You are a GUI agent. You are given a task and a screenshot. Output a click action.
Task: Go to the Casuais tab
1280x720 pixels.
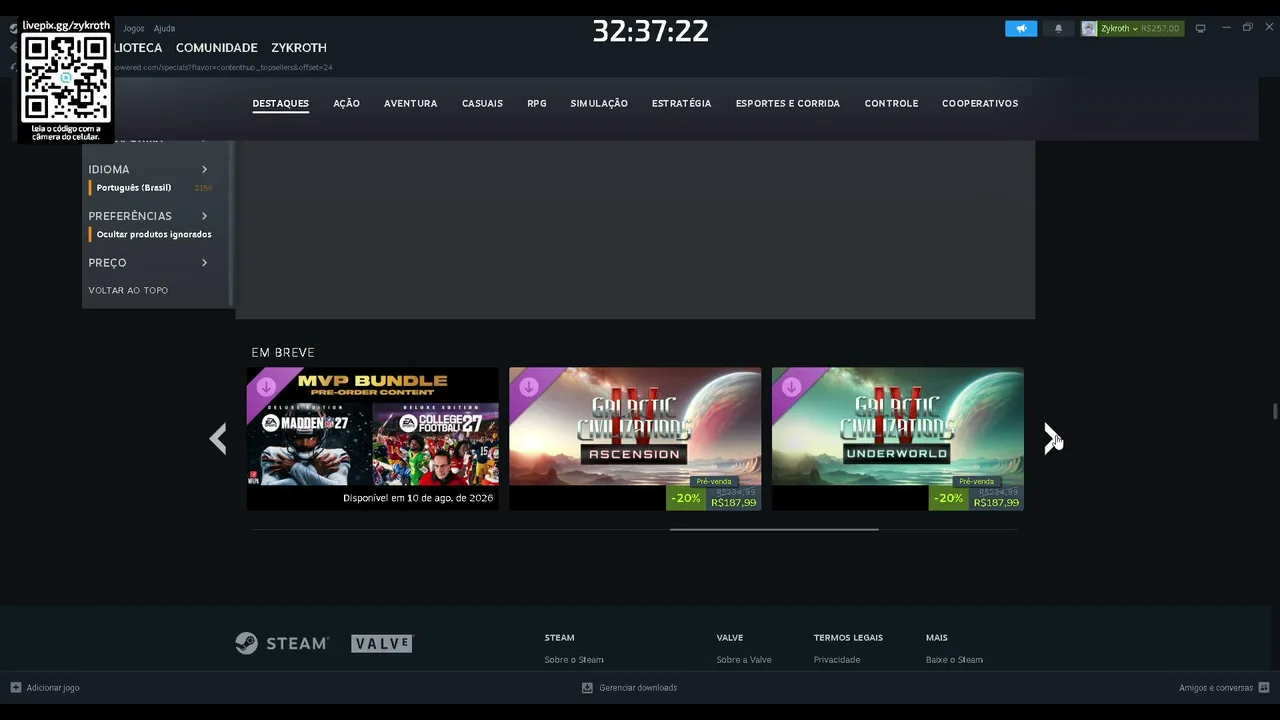click(482, 104)
